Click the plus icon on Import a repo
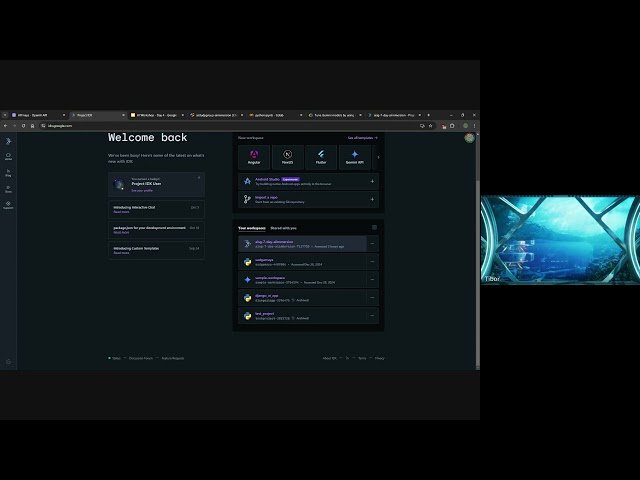Image resolution: width=640 pixels, height=480 pixels. 372,199
